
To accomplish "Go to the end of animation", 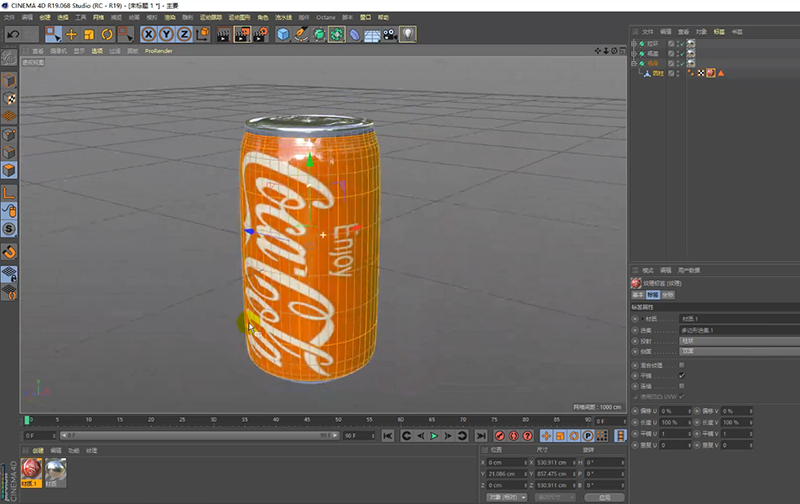I will click(481, 436).
